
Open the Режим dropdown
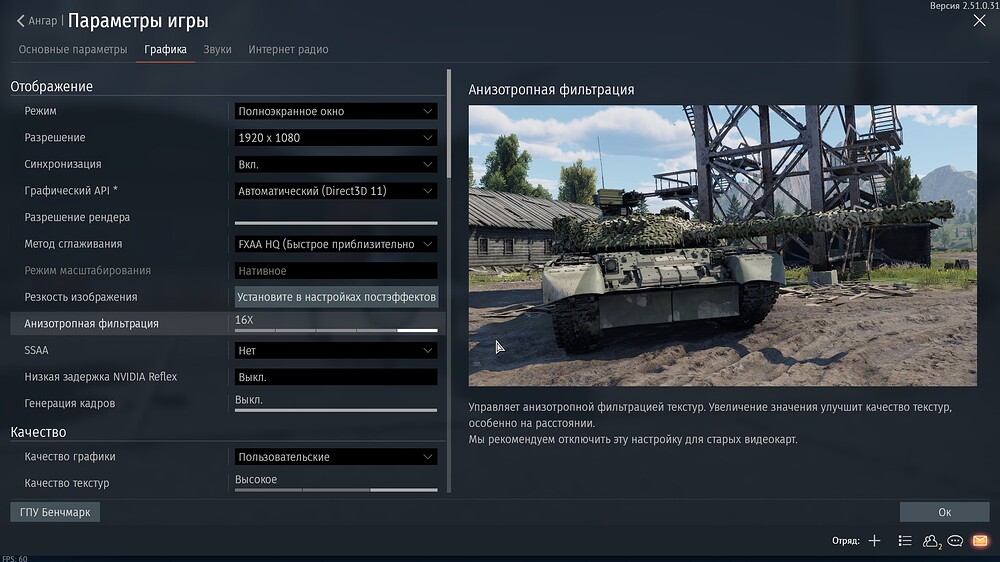[x=335, y=111]
